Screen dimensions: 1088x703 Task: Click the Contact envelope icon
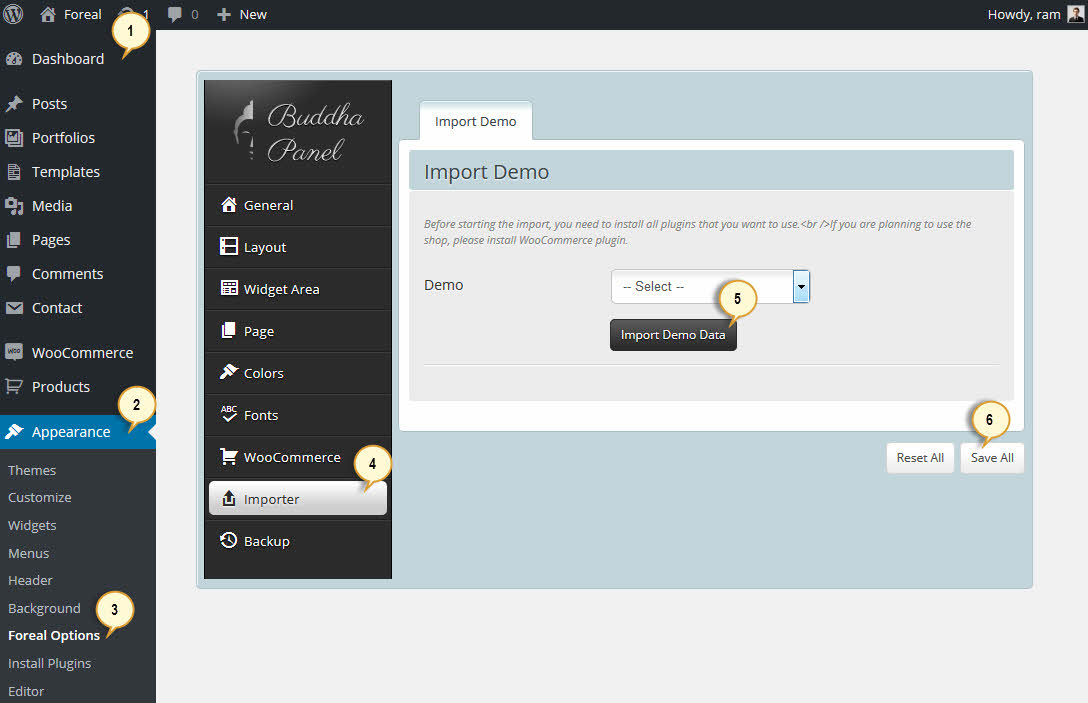pyautogui.click(x=14, y=307)
